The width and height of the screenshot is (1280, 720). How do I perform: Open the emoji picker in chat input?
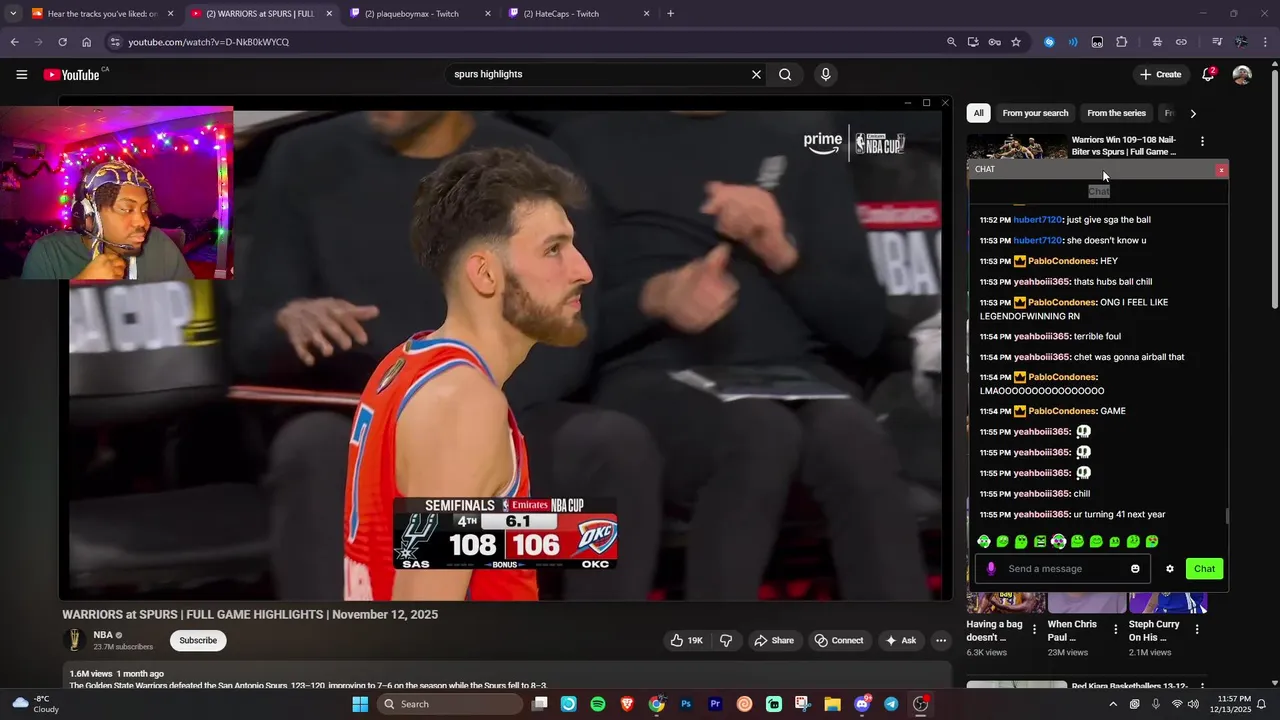tap(1135, 569)
